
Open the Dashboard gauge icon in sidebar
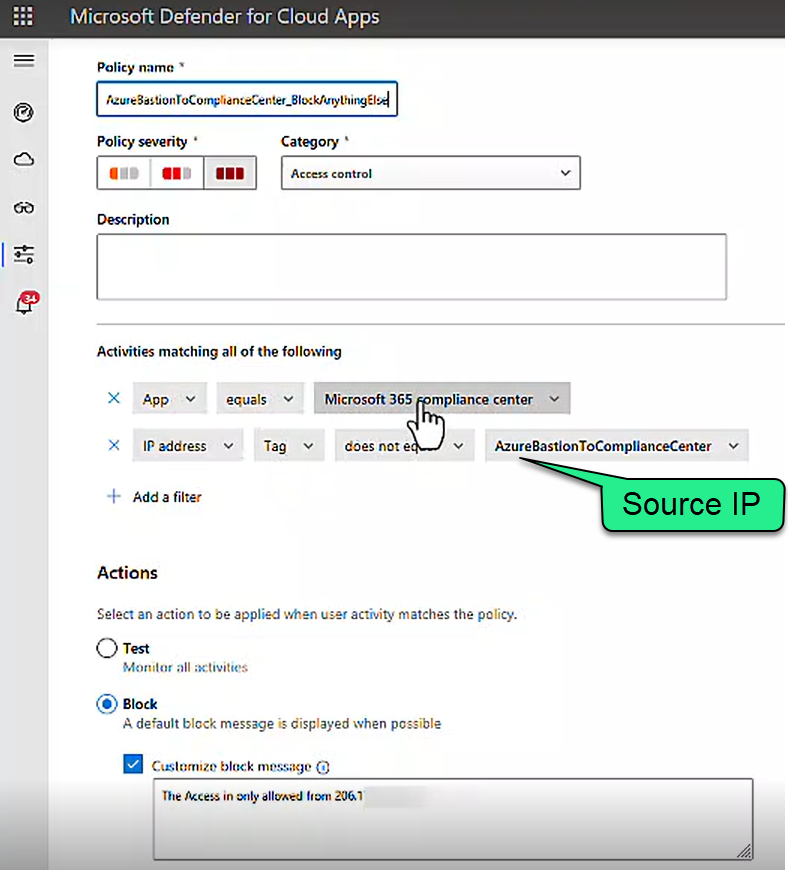23,113
